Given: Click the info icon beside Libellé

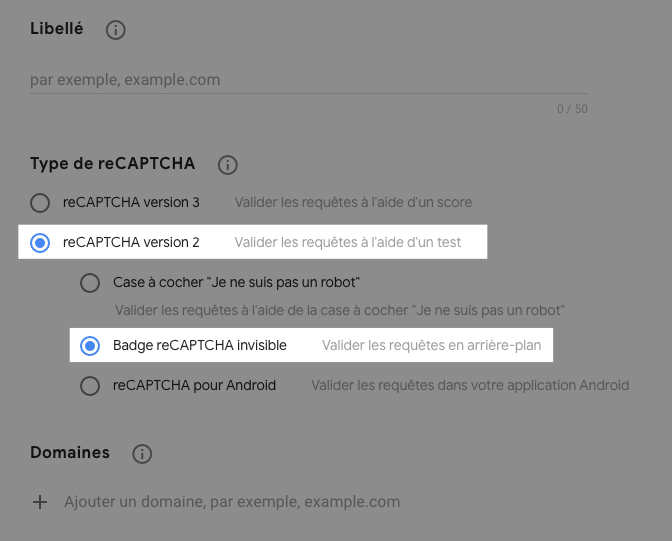Looking at the screenshot, I should [x=115, y=30].
